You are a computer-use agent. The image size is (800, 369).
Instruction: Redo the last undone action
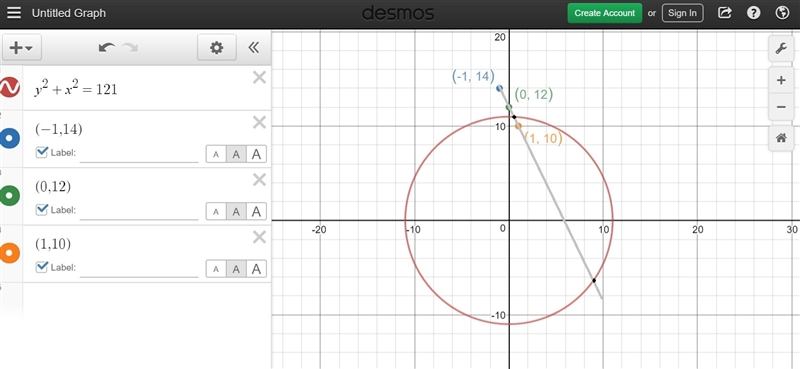click(130, 48)
